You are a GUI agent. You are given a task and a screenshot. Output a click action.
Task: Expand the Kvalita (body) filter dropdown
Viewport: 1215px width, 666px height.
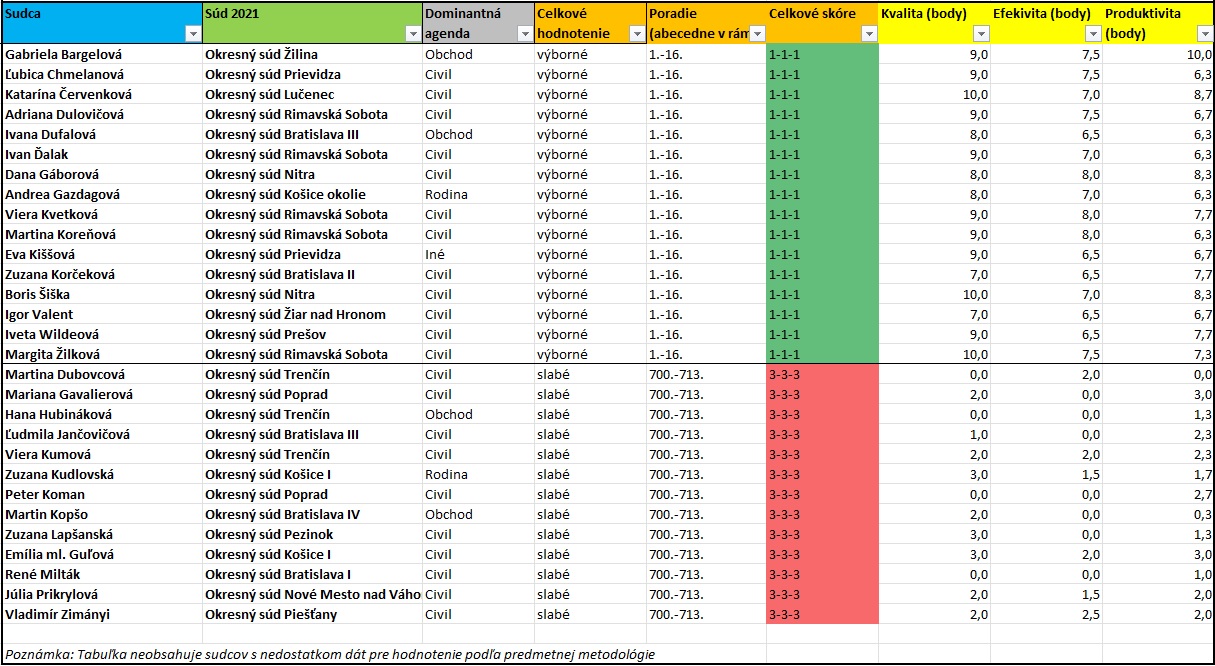click(980, 34)
